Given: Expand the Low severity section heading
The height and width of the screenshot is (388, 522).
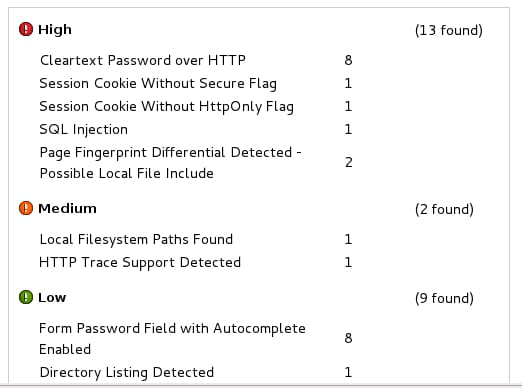Looking at the screenshot, I should click(52, 297).
